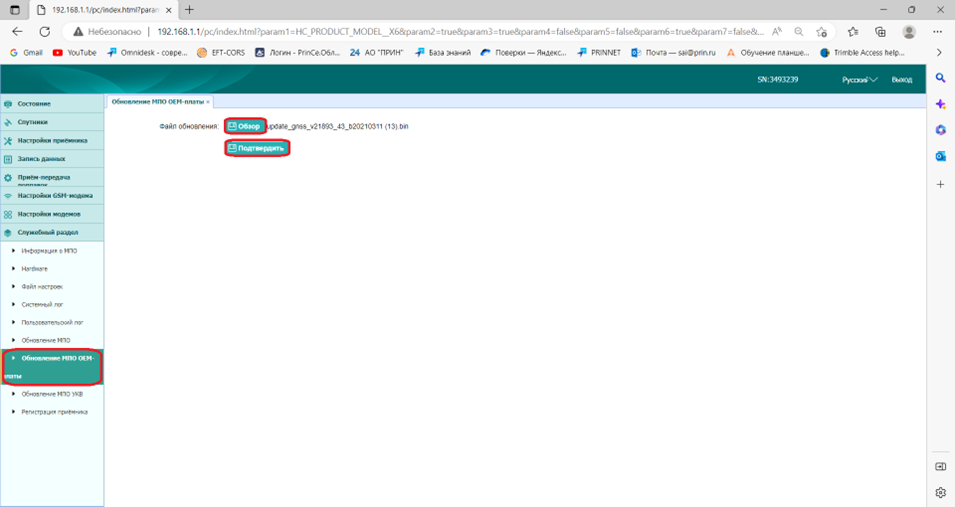Click the Небезопасно security warning
955x507 pixels.
[107, 32]
